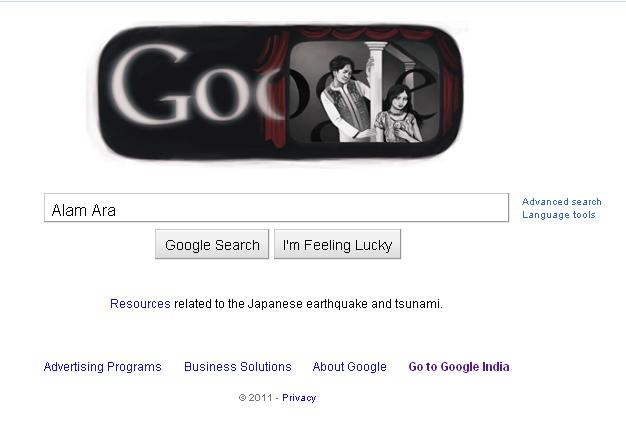Open the Alam Ara film screen doodle

click(364, 91)
